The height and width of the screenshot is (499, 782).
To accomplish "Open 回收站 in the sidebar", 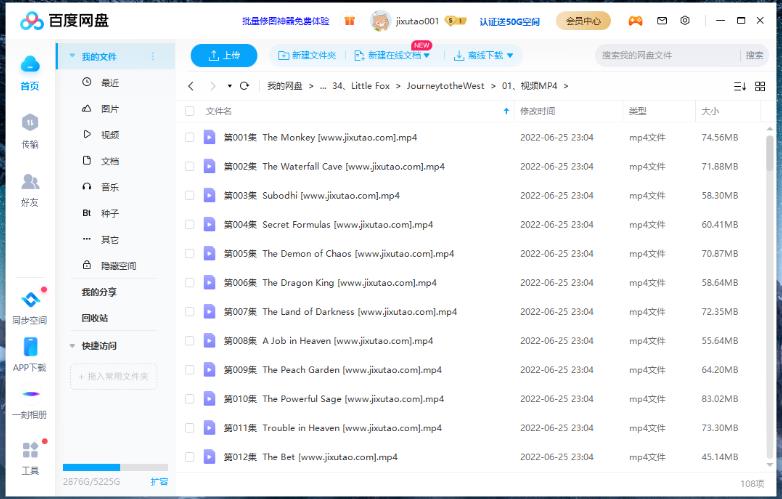I will tap(95, 318).
